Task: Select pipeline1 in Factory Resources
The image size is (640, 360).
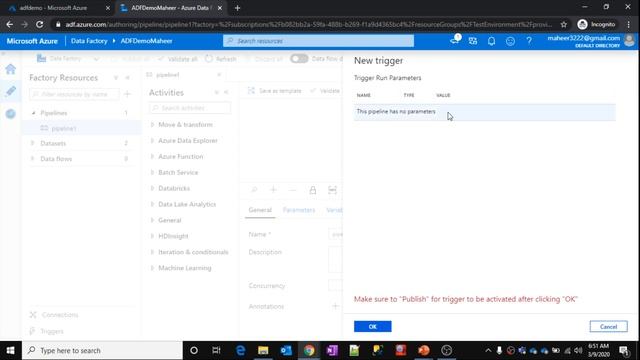Action: (64, 128)
